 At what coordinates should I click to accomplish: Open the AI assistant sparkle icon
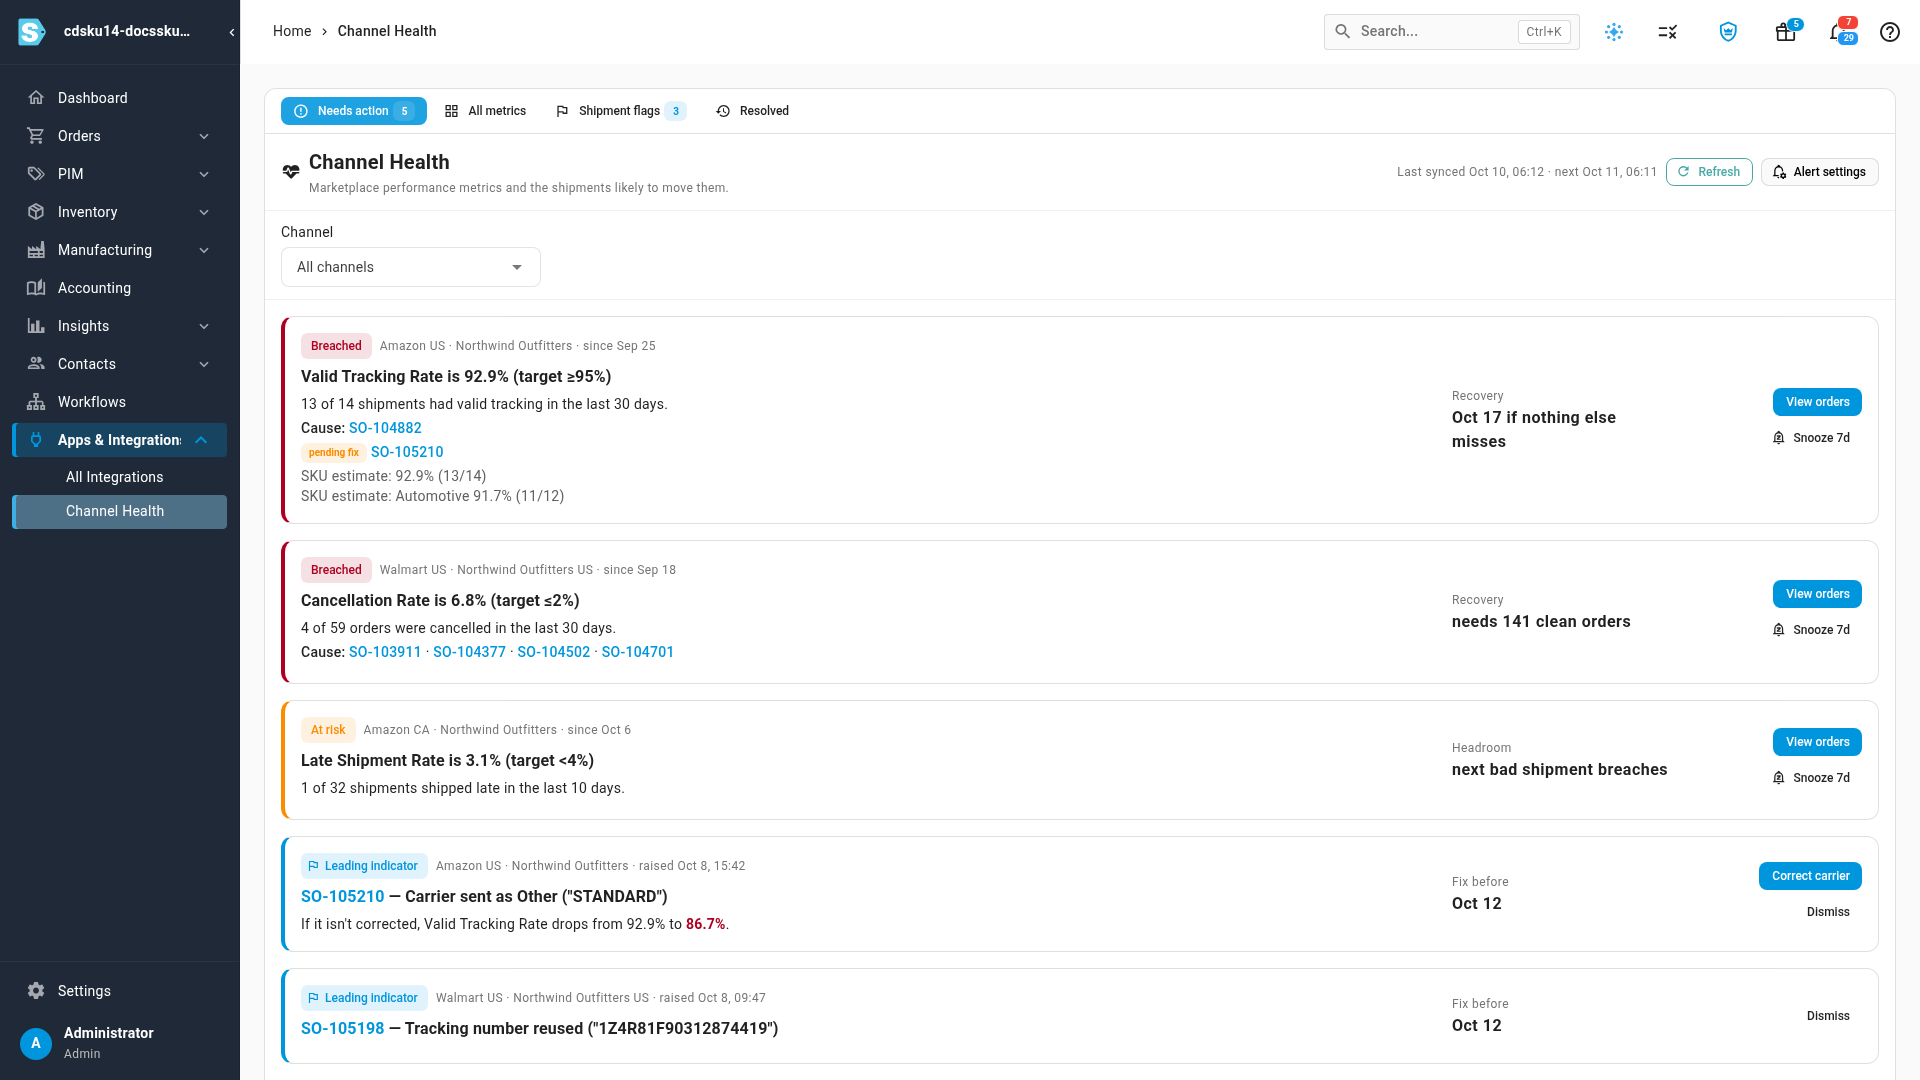1614,32
